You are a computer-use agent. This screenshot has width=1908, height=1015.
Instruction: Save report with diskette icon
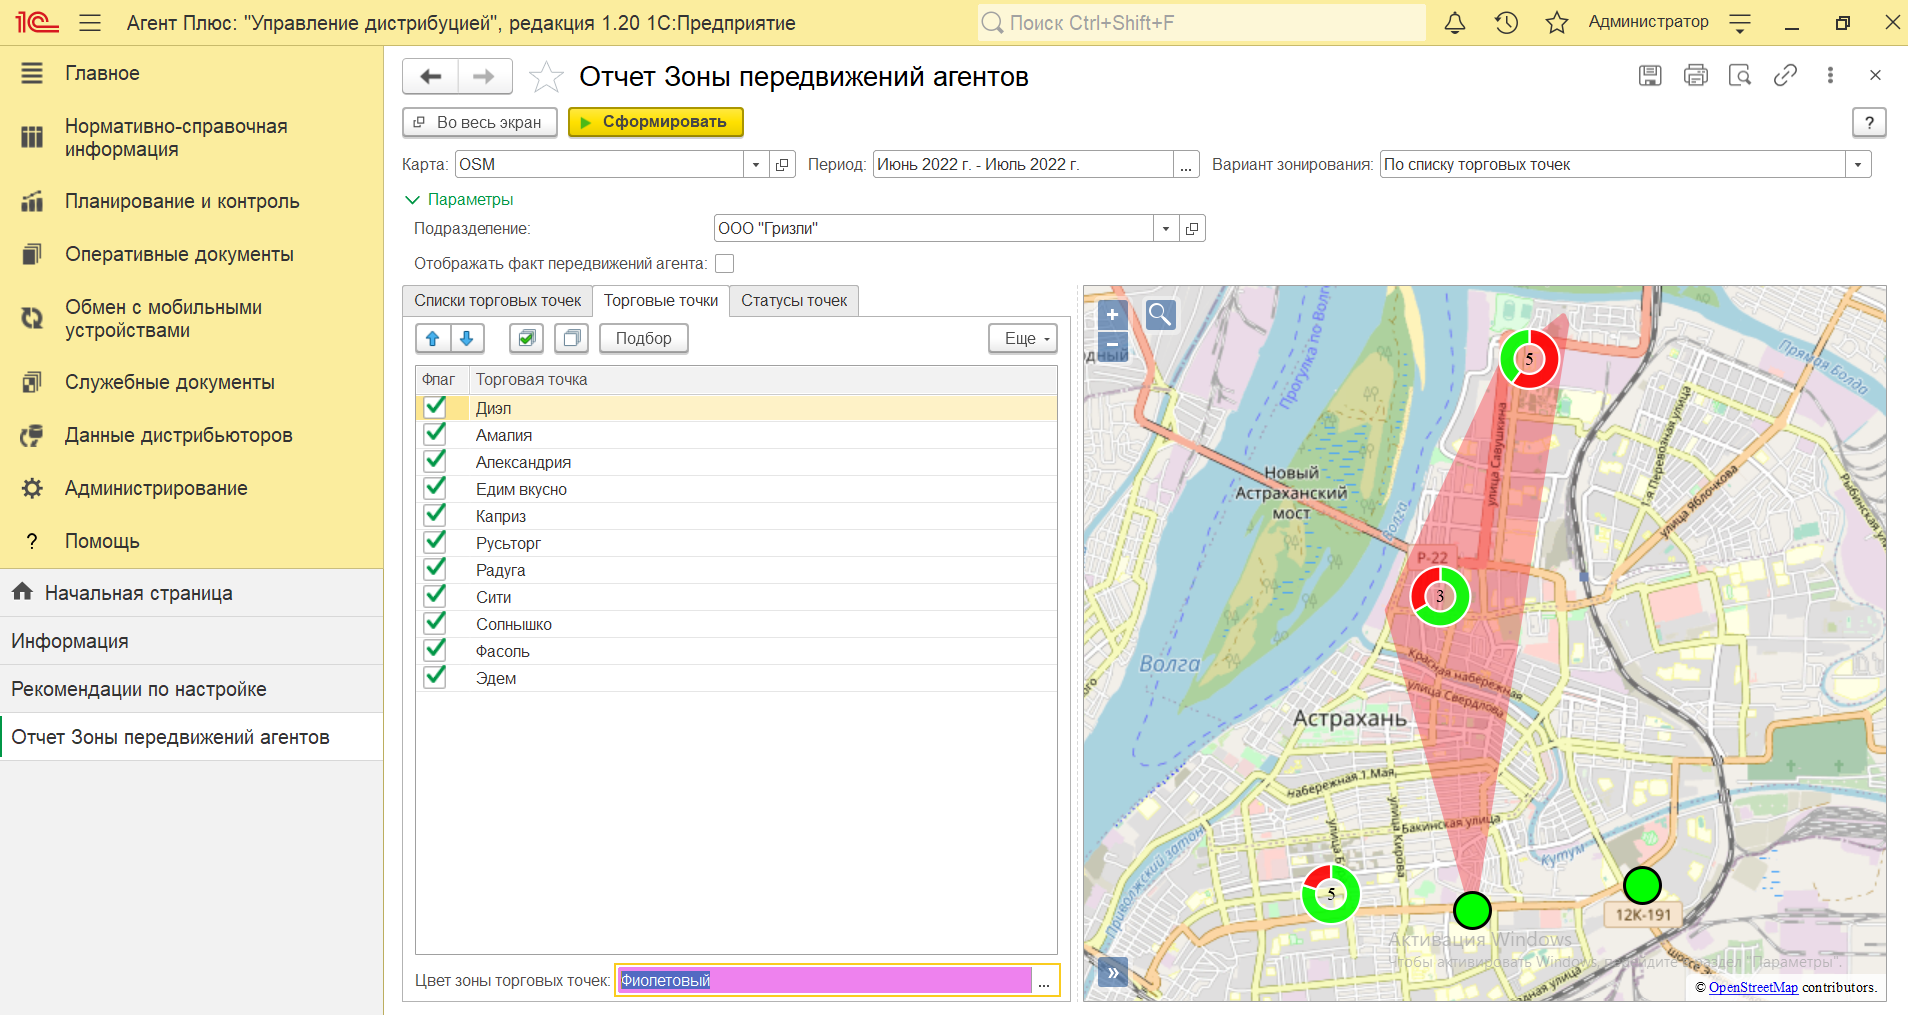click(x=1650, y=75)
